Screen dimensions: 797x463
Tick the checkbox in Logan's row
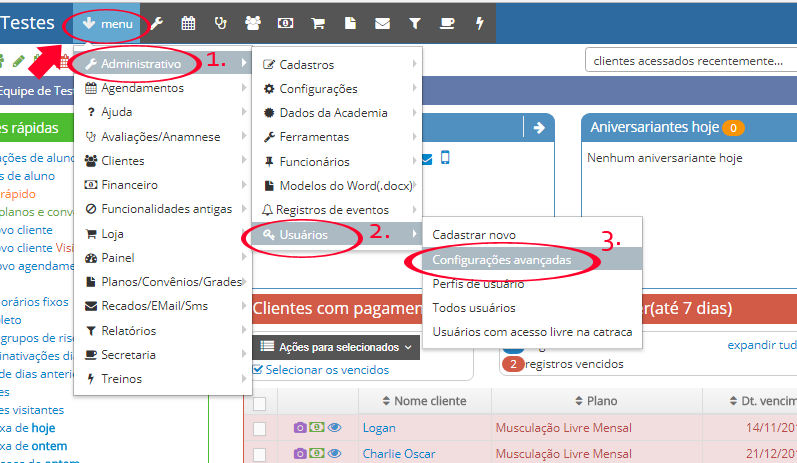click(260, 428)
